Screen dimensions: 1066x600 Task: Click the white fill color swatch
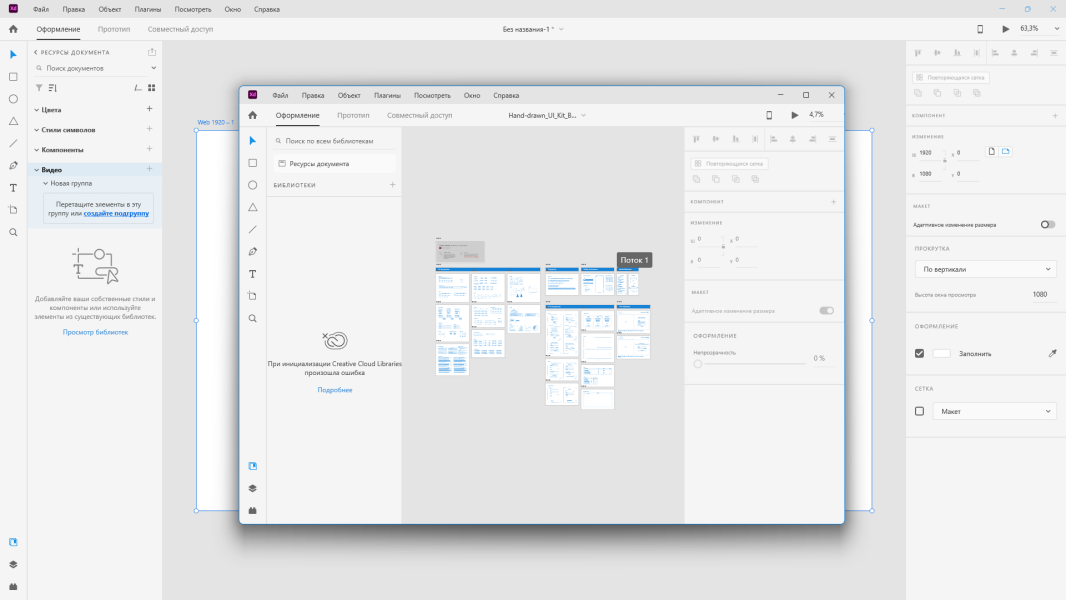pos(941,353)
